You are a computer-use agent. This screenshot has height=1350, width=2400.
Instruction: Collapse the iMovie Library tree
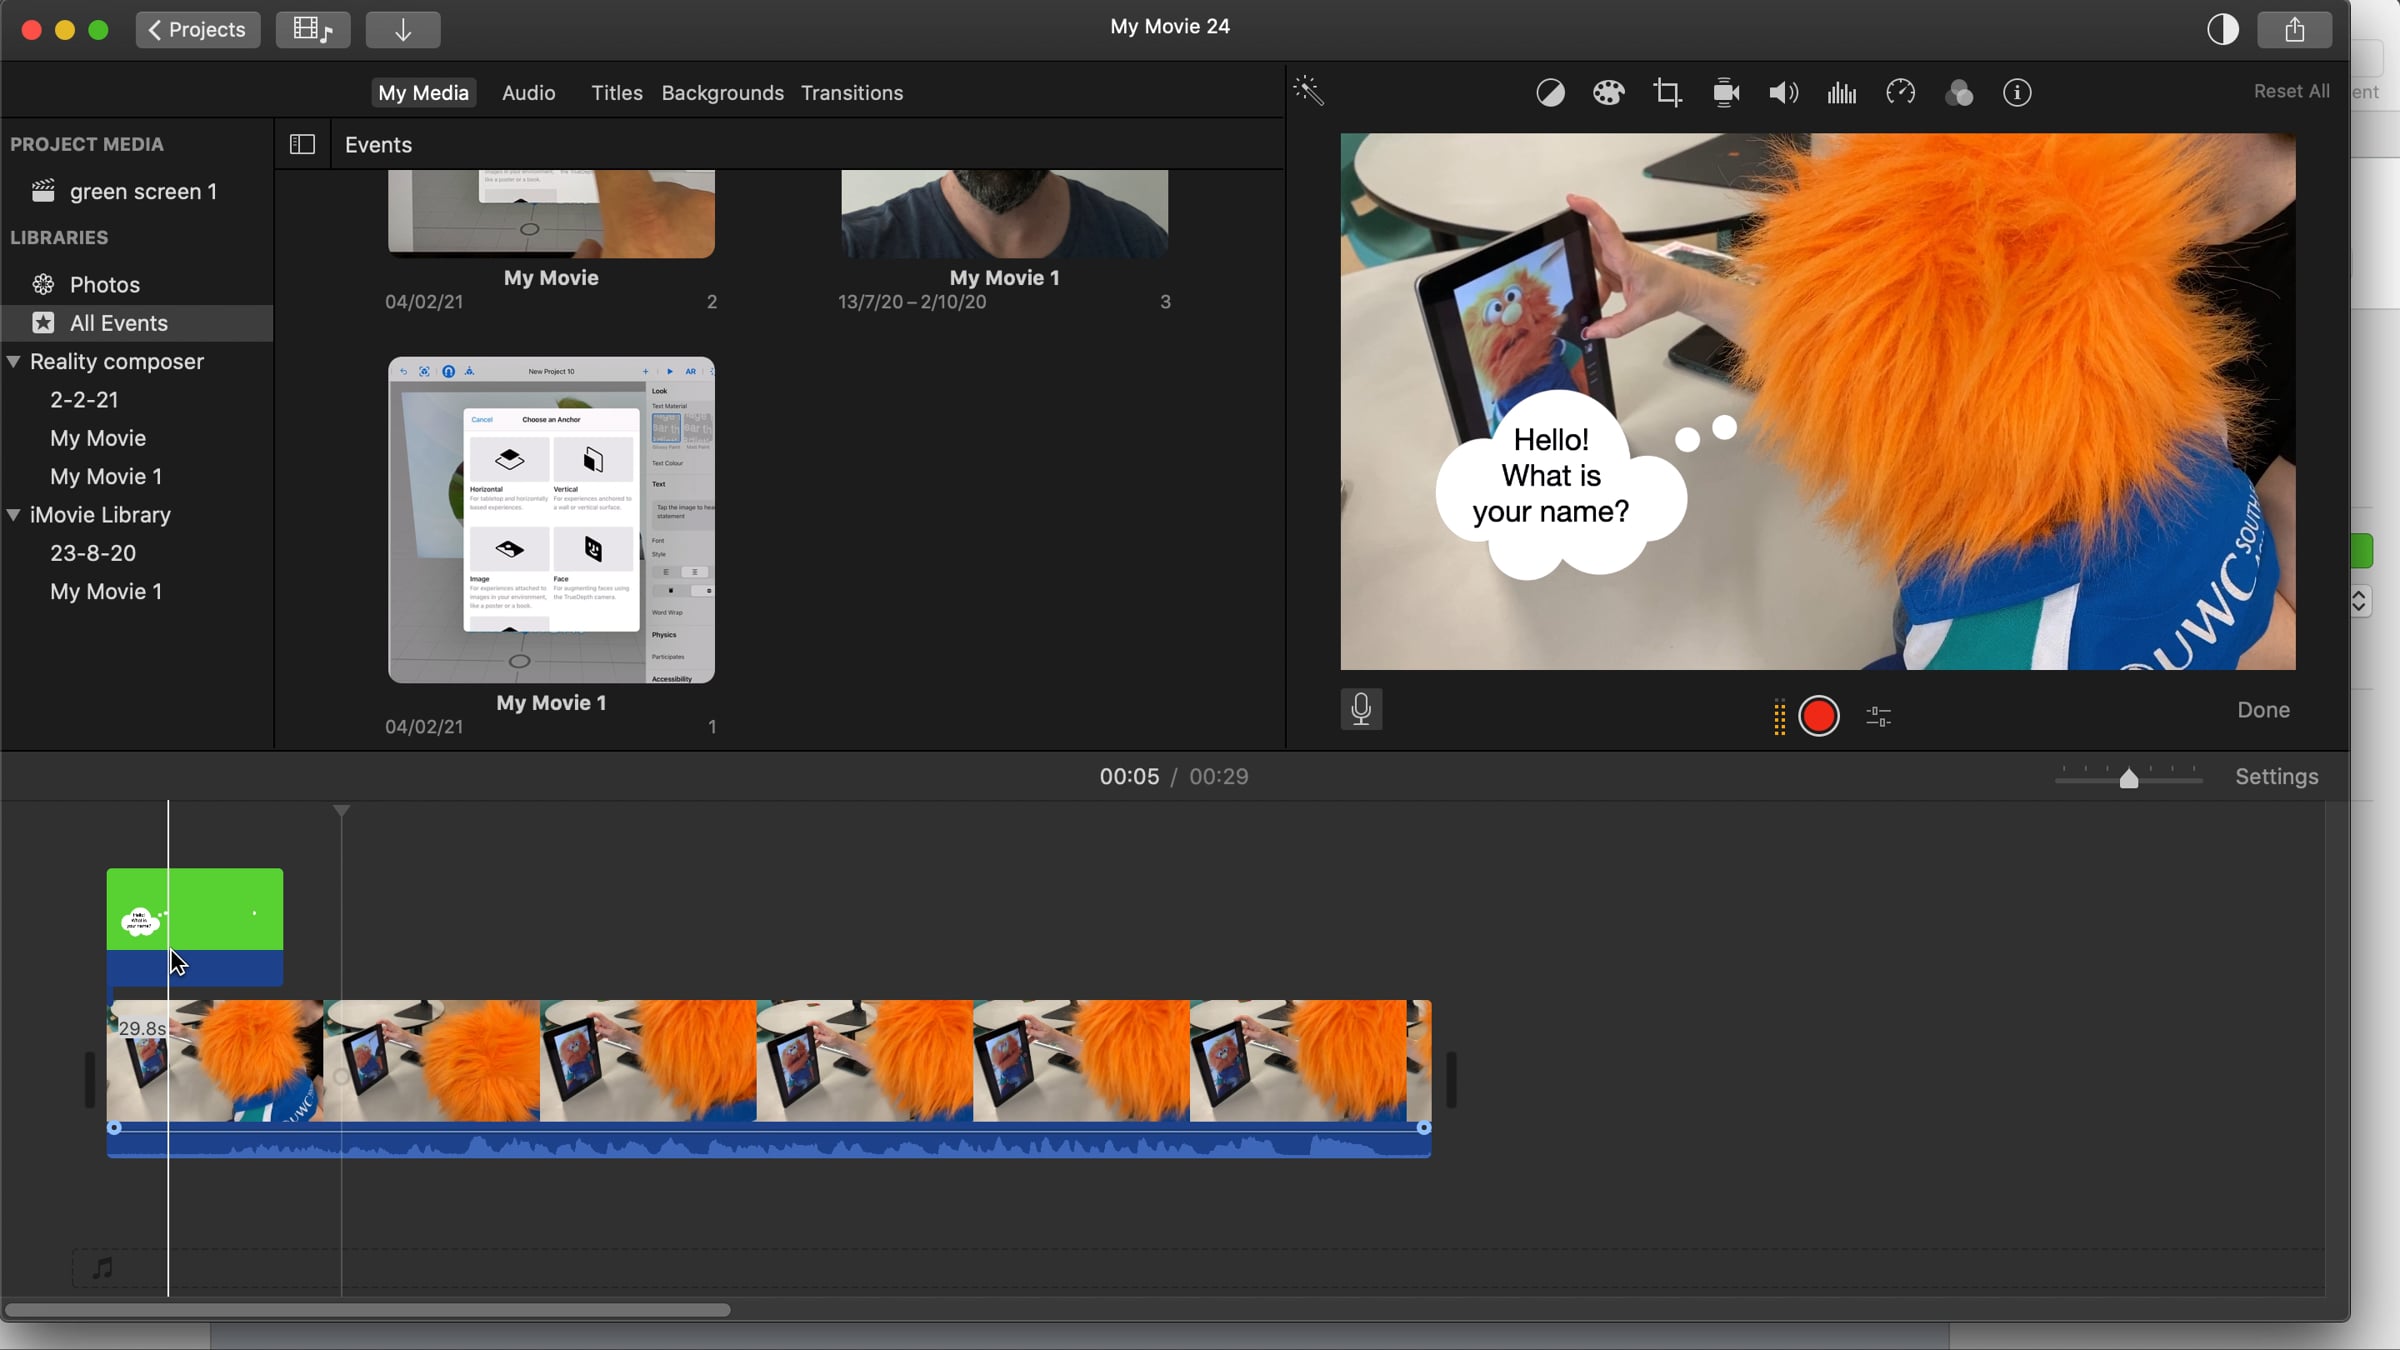(x=14, y=515)
